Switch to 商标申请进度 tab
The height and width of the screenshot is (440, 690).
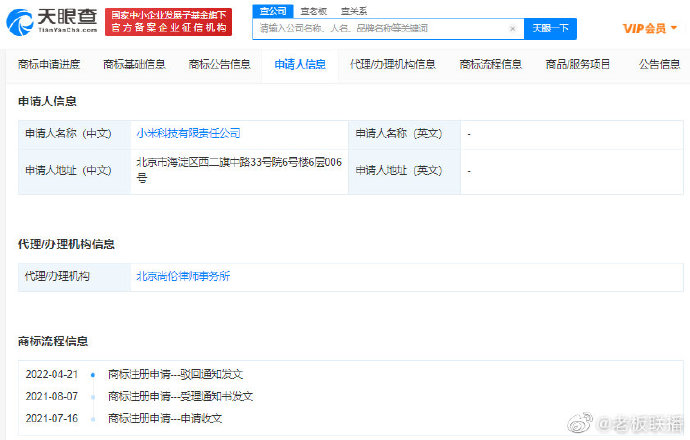pyautogui.click(x=49, y=64)
